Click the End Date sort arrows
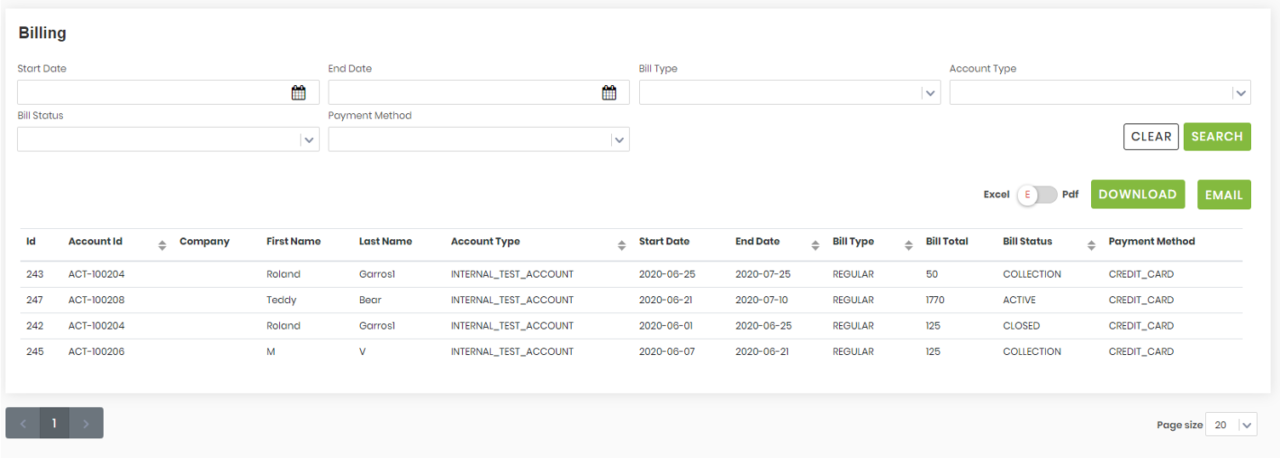Image resolution: width=1280 pixels, height=458 pixels. point(815,245)
